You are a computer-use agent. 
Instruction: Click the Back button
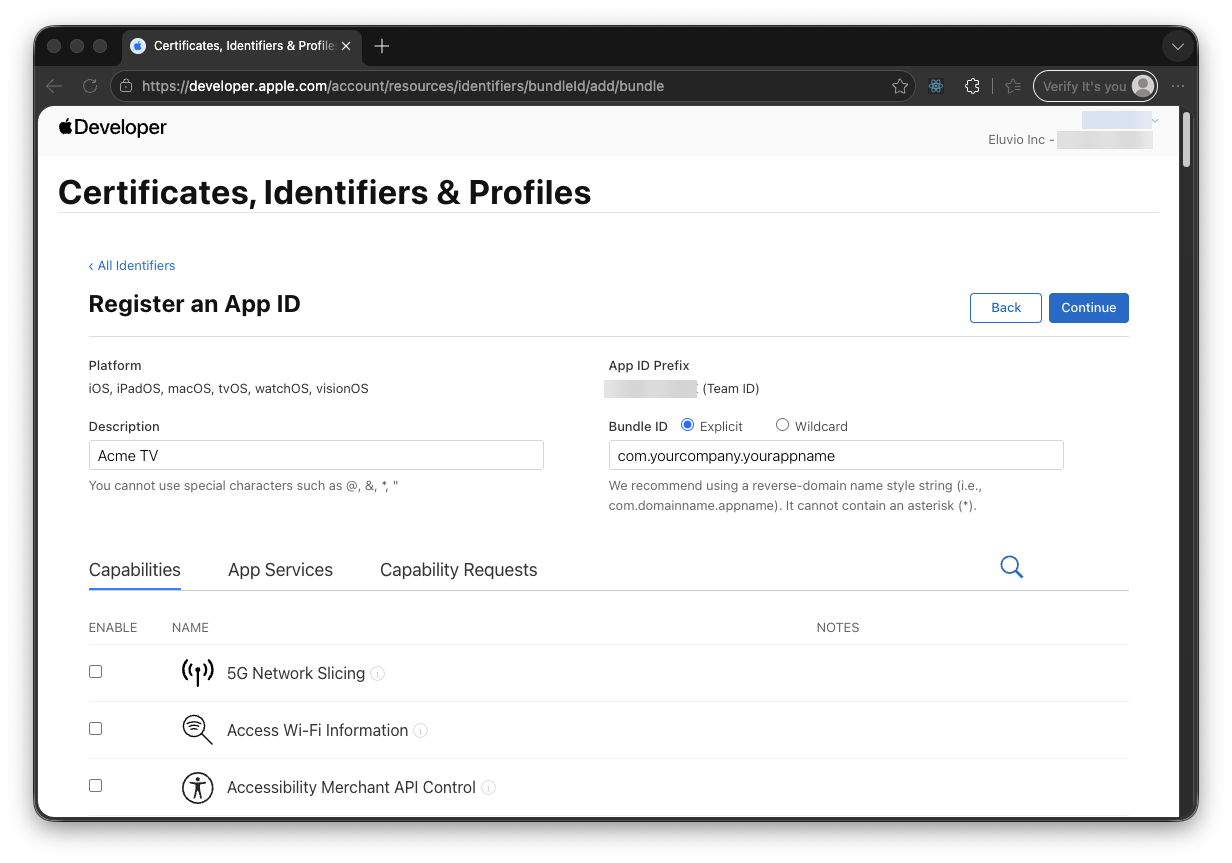point(1006,308)
